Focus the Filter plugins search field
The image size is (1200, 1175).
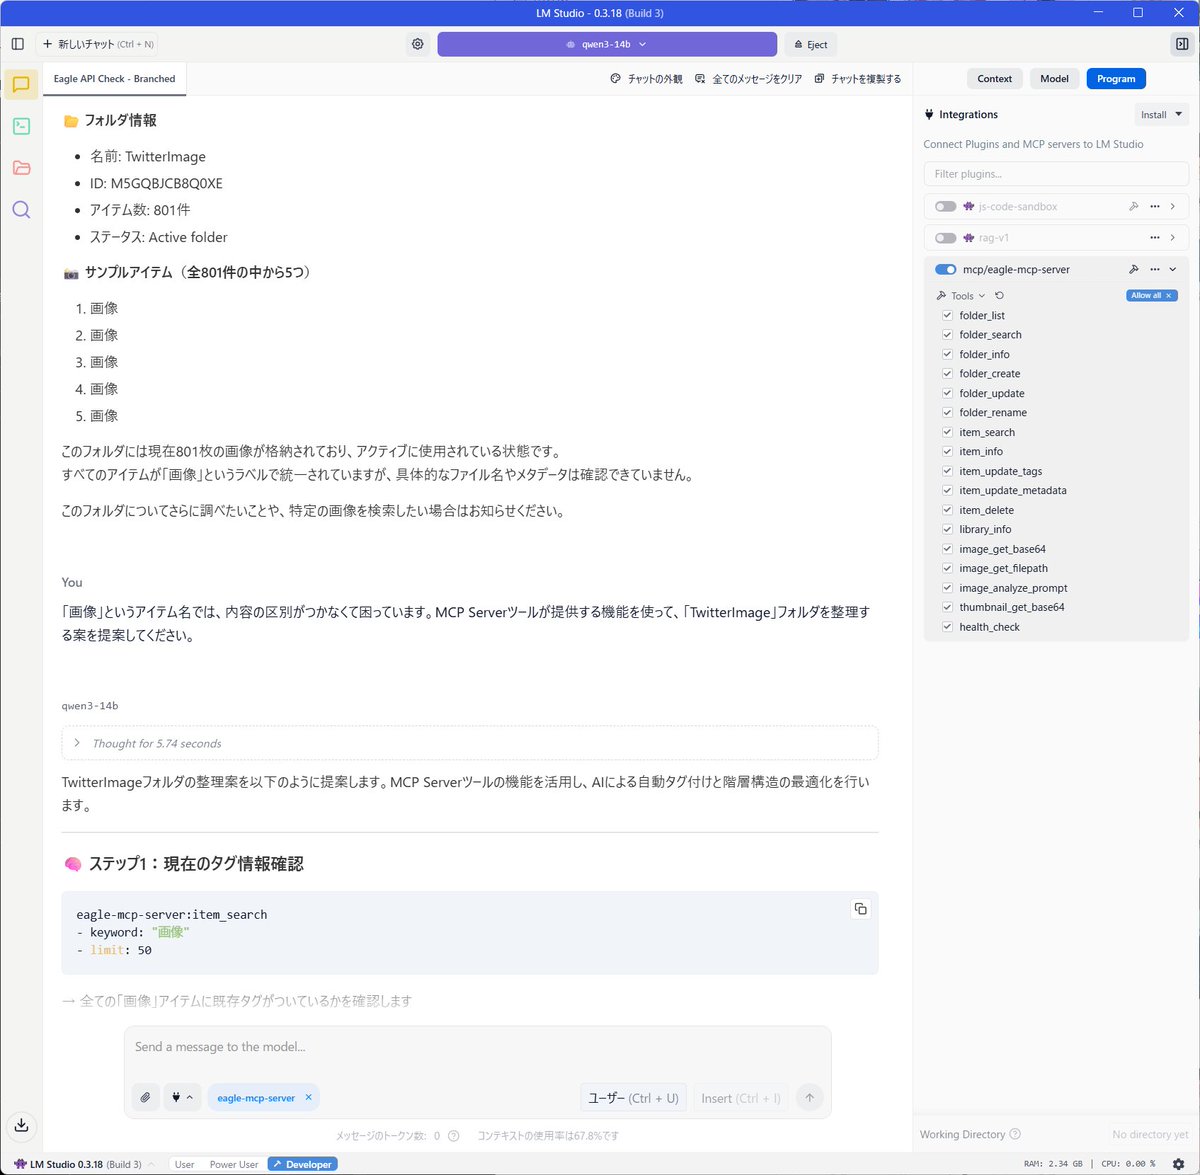point(1056,174)
